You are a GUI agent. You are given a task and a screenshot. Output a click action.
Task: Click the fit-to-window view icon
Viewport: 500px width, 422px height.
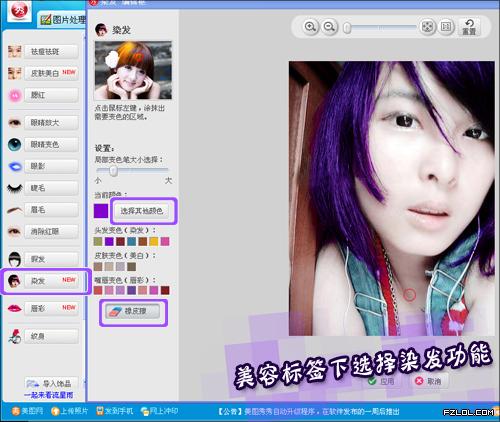pos(427,27)
